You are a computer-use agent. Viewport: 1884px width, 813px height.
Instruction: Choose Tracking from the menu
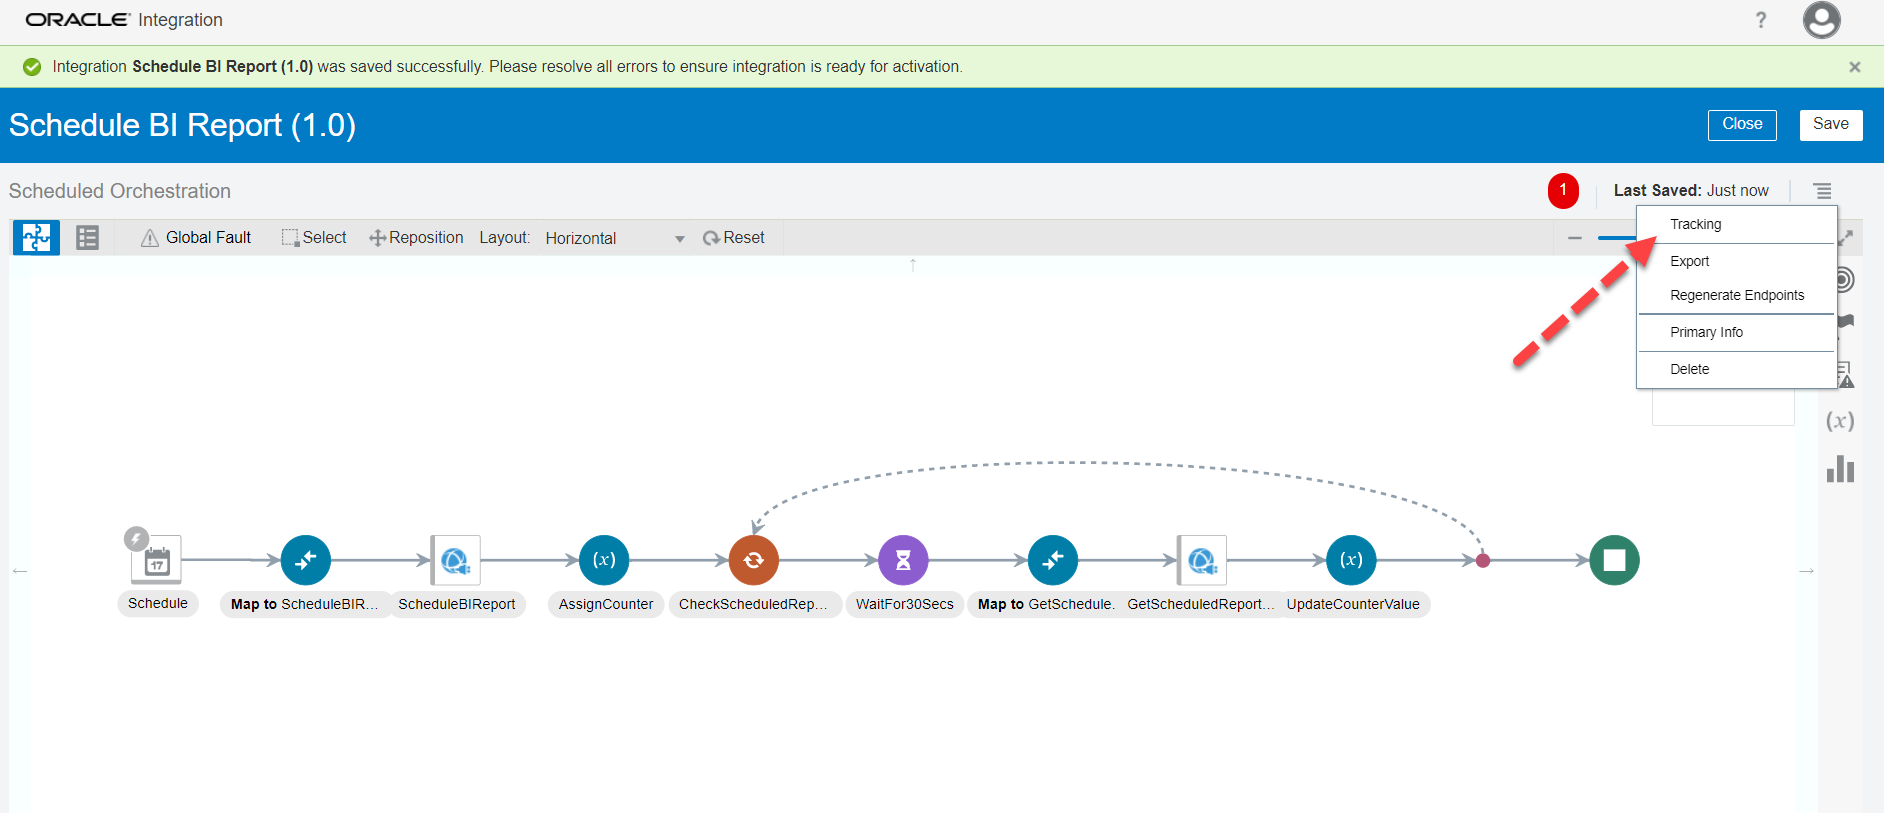coord(1696,225)
